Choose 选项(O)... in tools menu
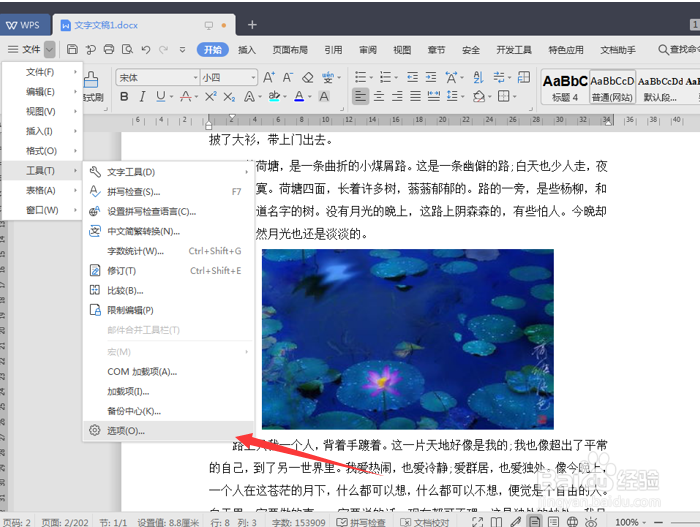700x527 pixels. pos(168,431)
